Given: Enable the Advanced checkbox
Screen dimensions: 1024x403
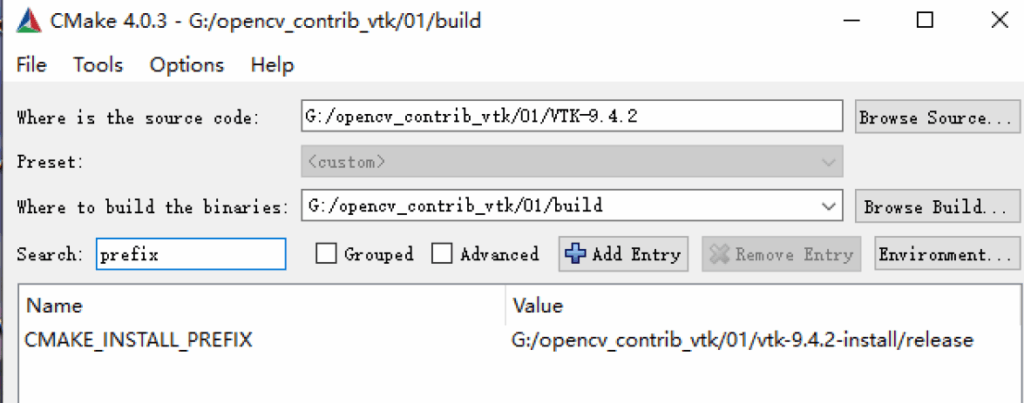Looking at the screenshot, I should 442,253.
